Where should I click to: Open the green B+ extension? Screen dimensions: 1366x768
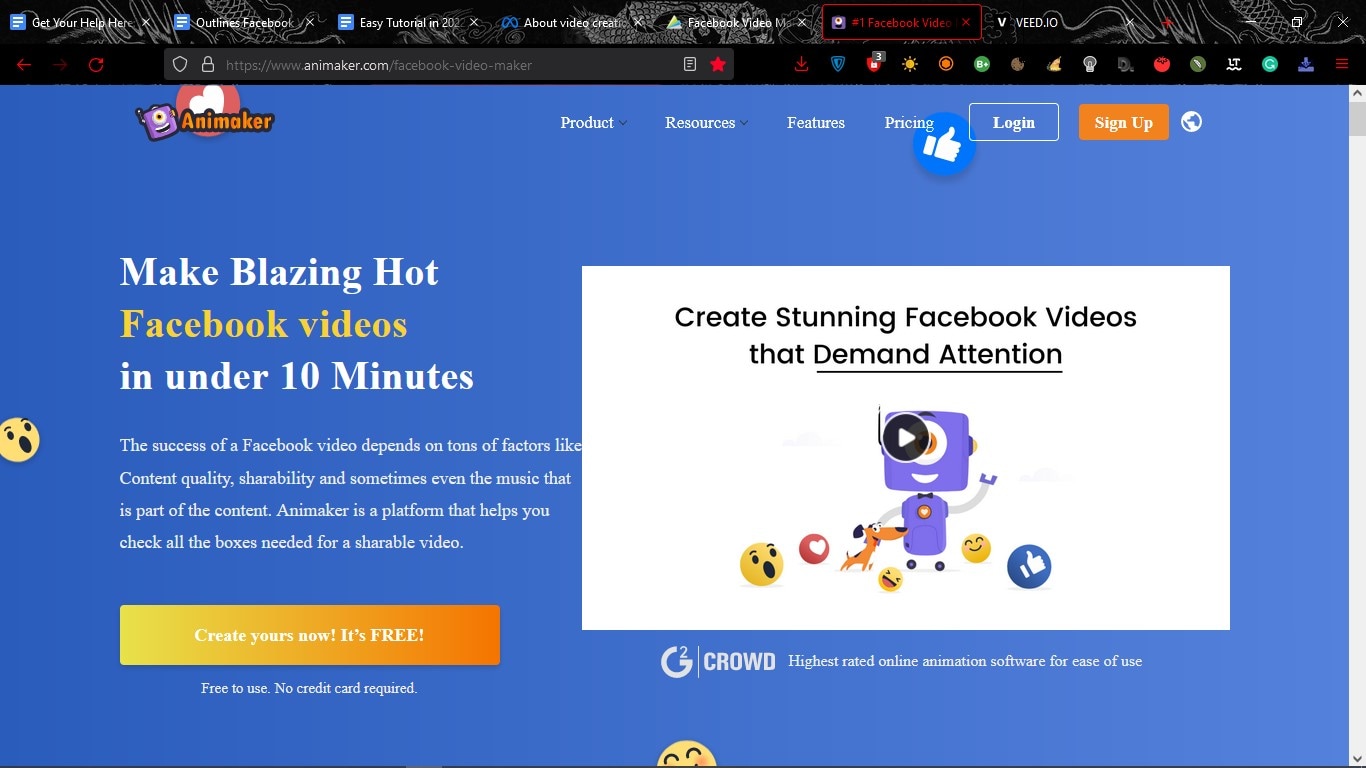tap(982, 65)
